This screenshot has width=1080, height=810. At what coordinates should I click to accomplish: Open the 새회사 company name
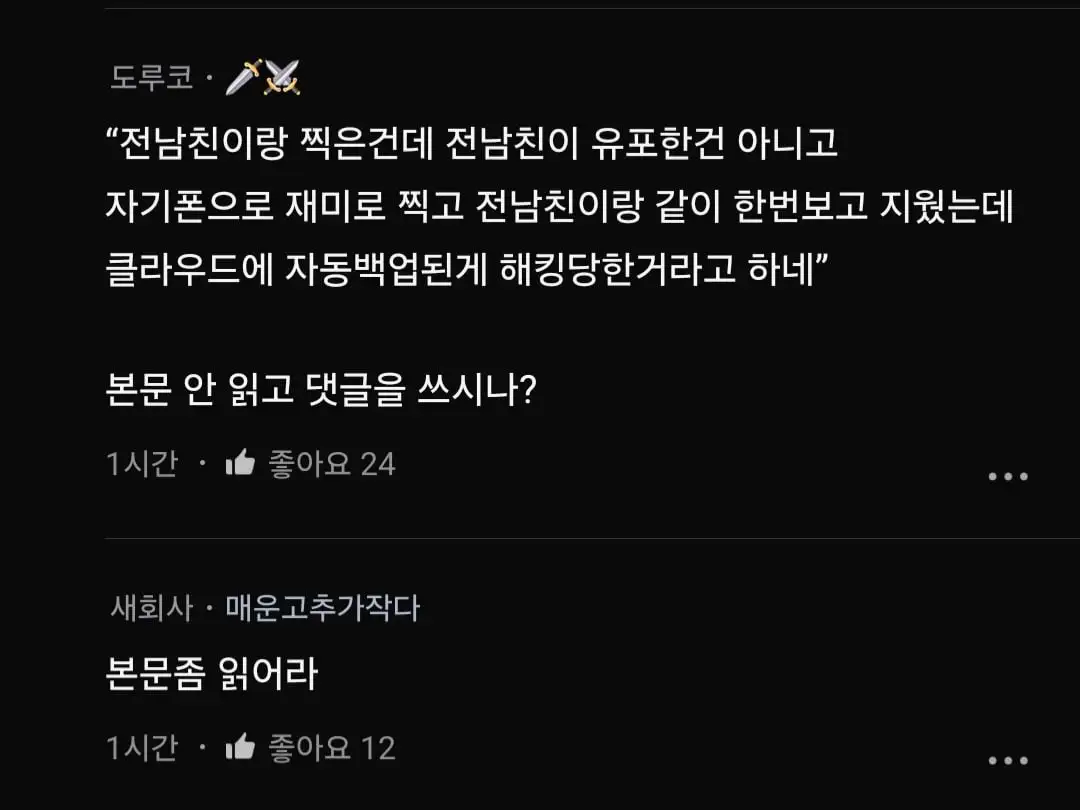pyautogui.click(x=151, y=607)
